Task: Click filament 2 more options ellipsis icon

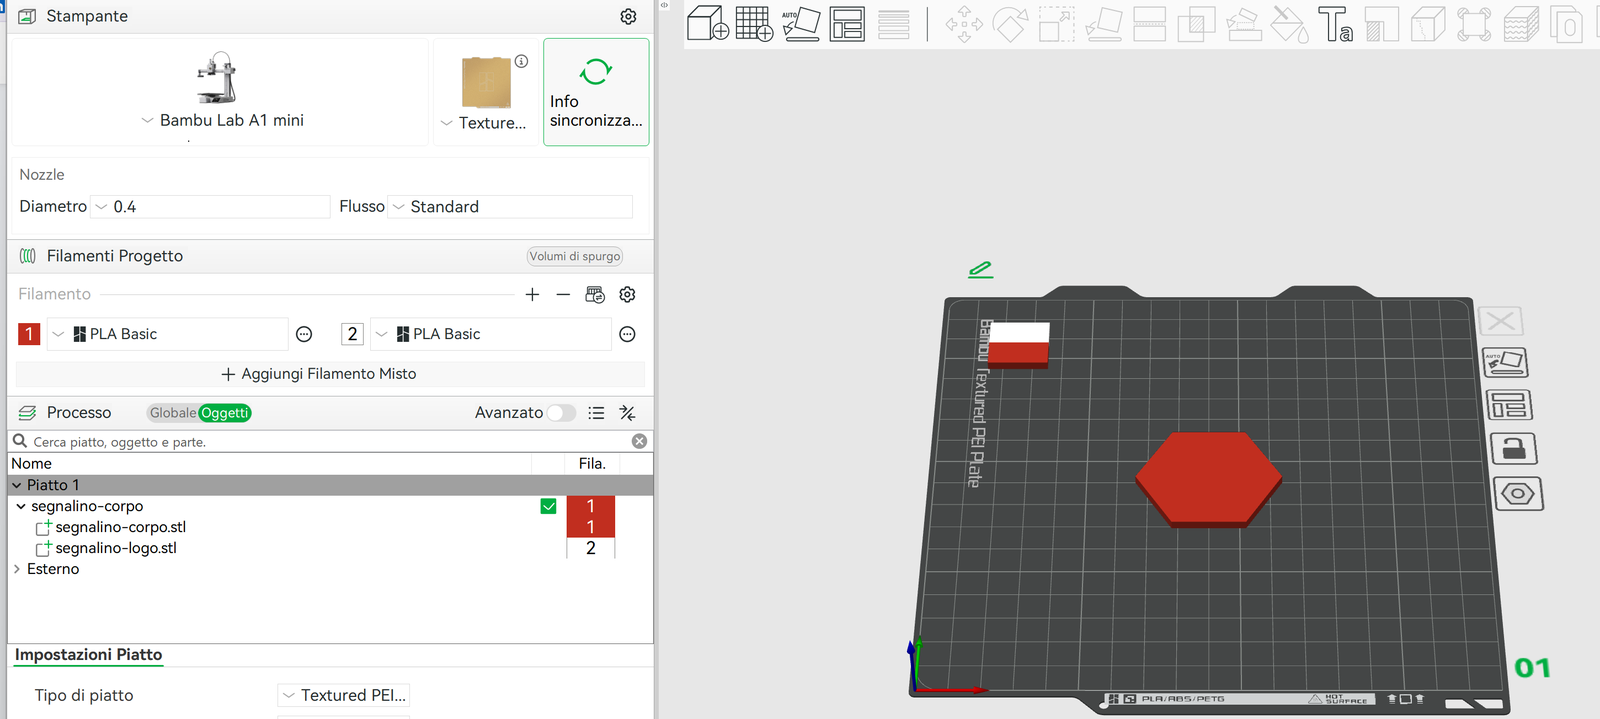Action: point(627,334)
